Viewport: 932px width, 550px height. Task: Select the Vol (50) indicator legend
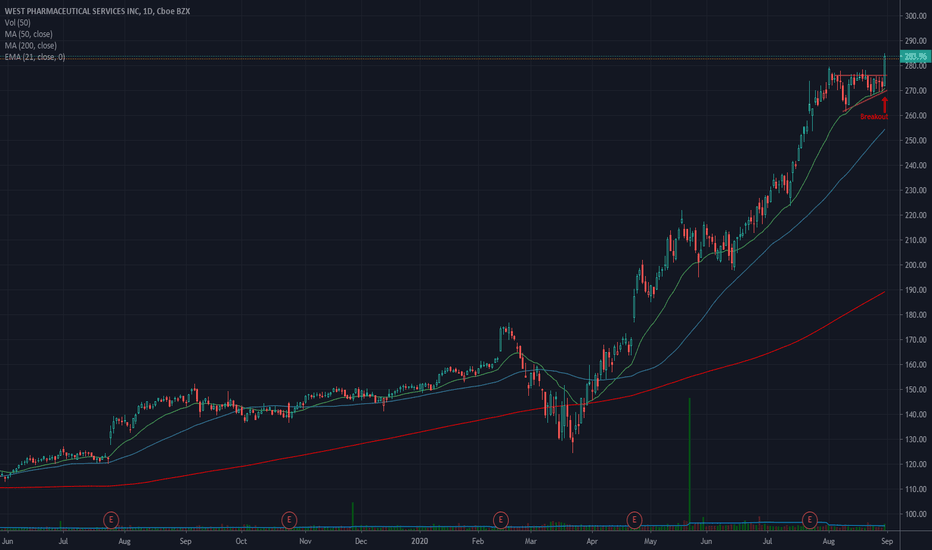pos(17,23)
